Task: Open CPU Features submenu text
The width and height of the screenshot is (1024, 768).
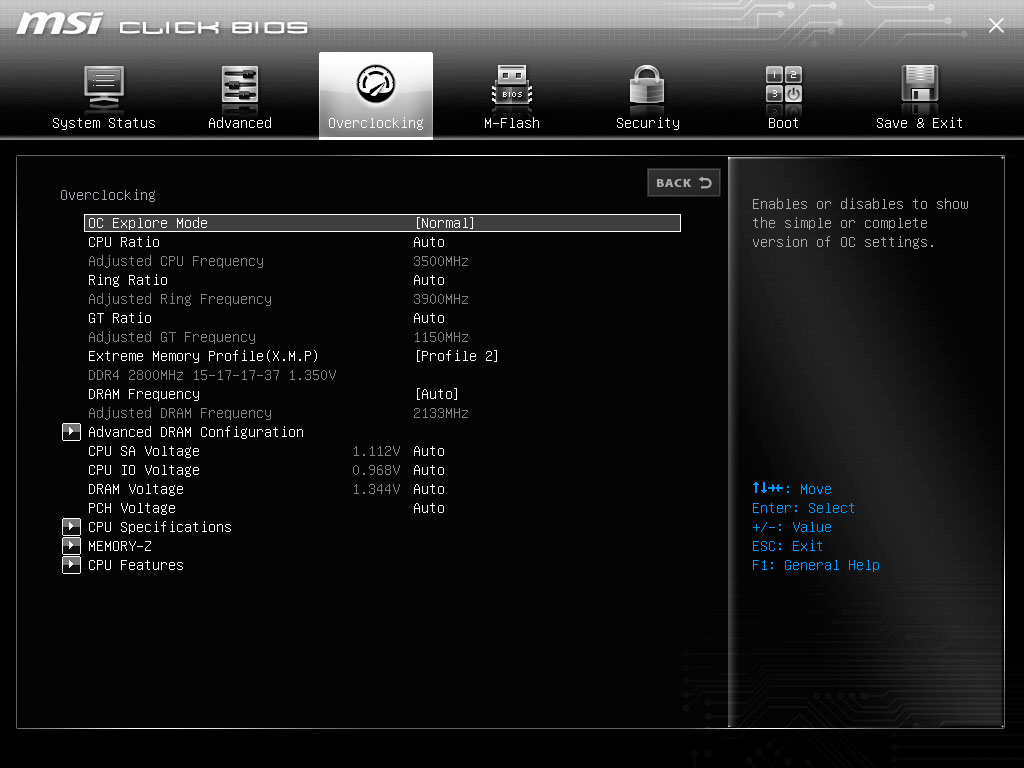Action: 136,565
